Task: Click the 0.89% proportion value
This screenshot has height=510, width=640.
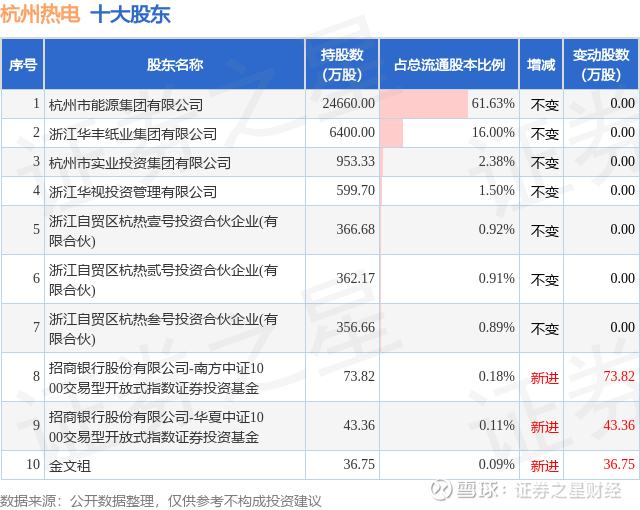Action: click(x=496, y=327)
